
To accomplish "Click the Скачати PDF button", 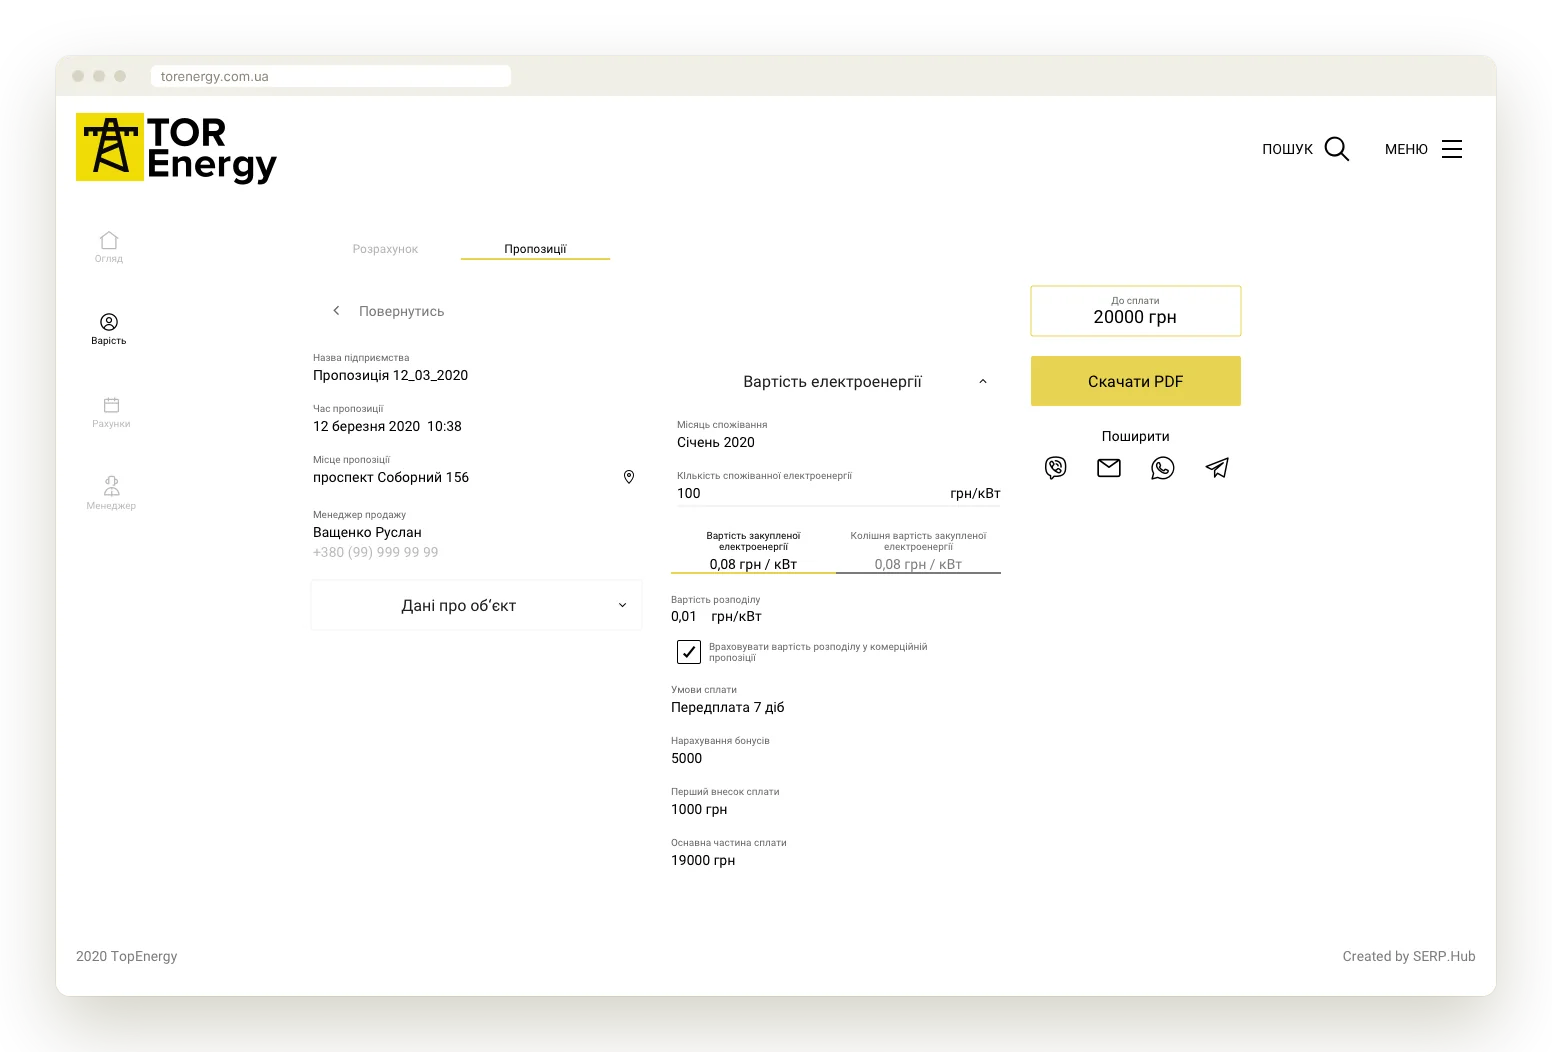I will point(1136,381).
